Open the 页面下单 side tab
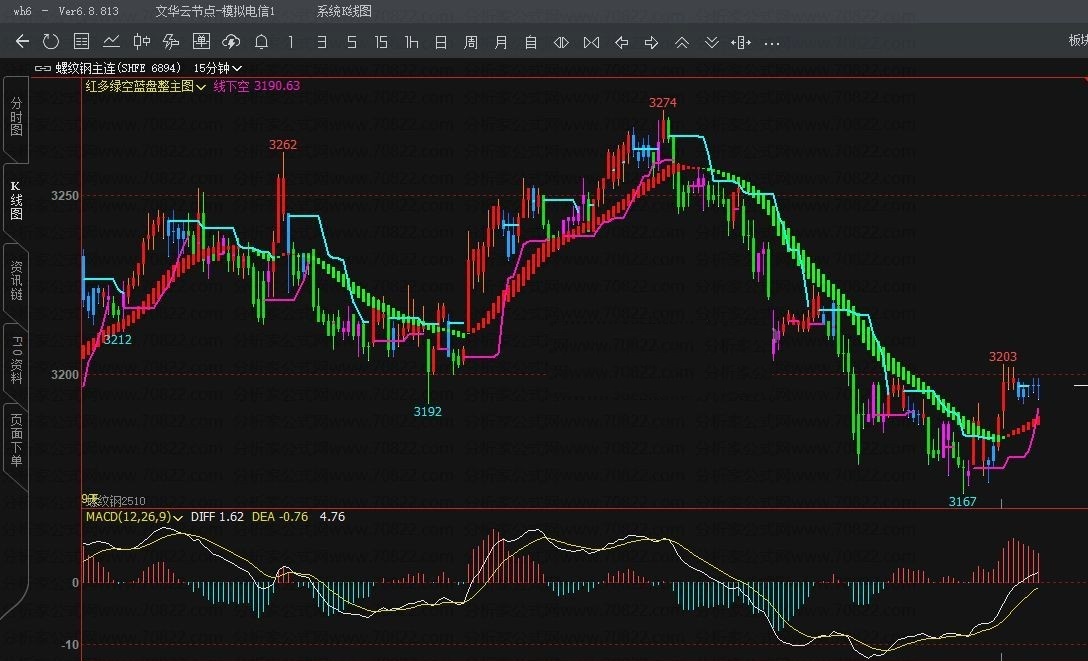This screenshot has width=1088, height=661. pos(16,440)
